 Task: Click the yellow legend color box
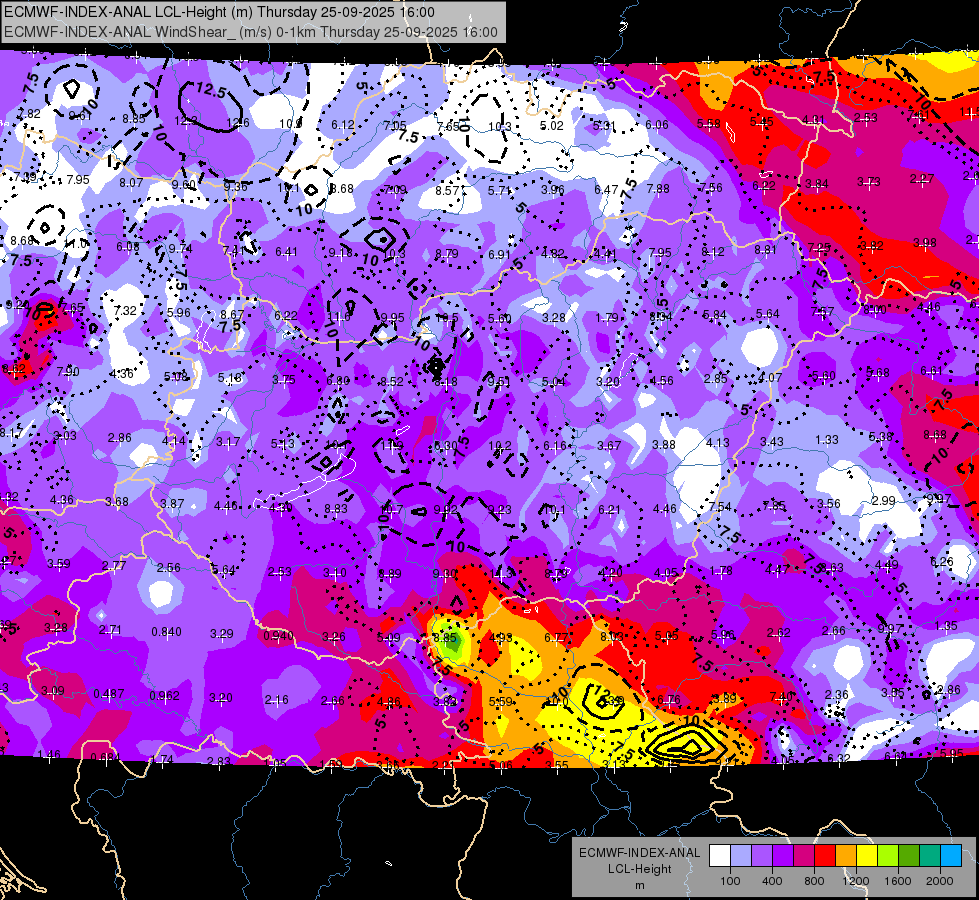click(867, 856)
